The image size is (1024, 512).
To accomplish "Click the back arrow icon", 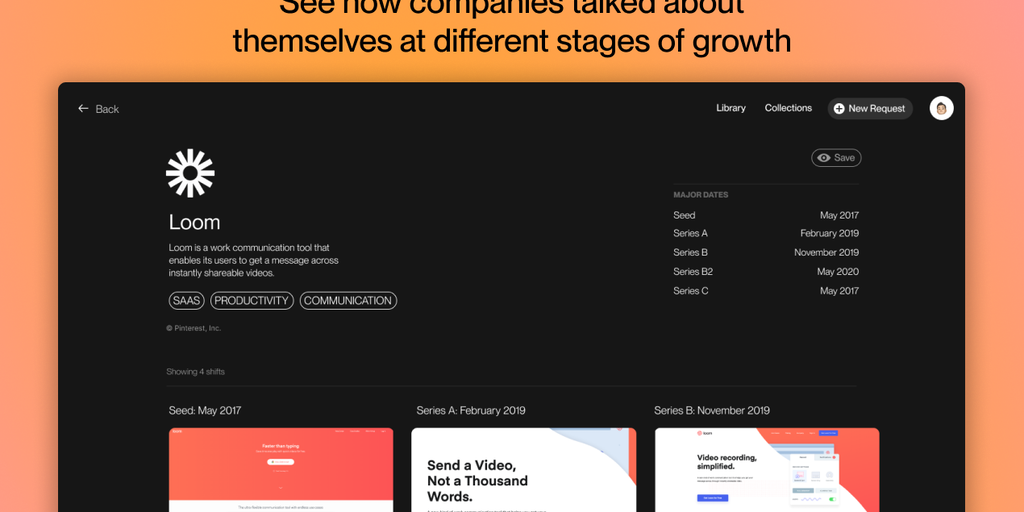I will (83, 109).
